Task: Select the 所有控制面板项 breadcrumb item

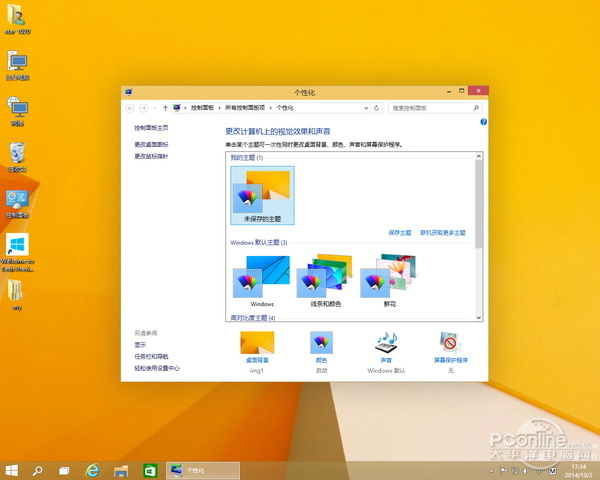Action: (245, 107)
